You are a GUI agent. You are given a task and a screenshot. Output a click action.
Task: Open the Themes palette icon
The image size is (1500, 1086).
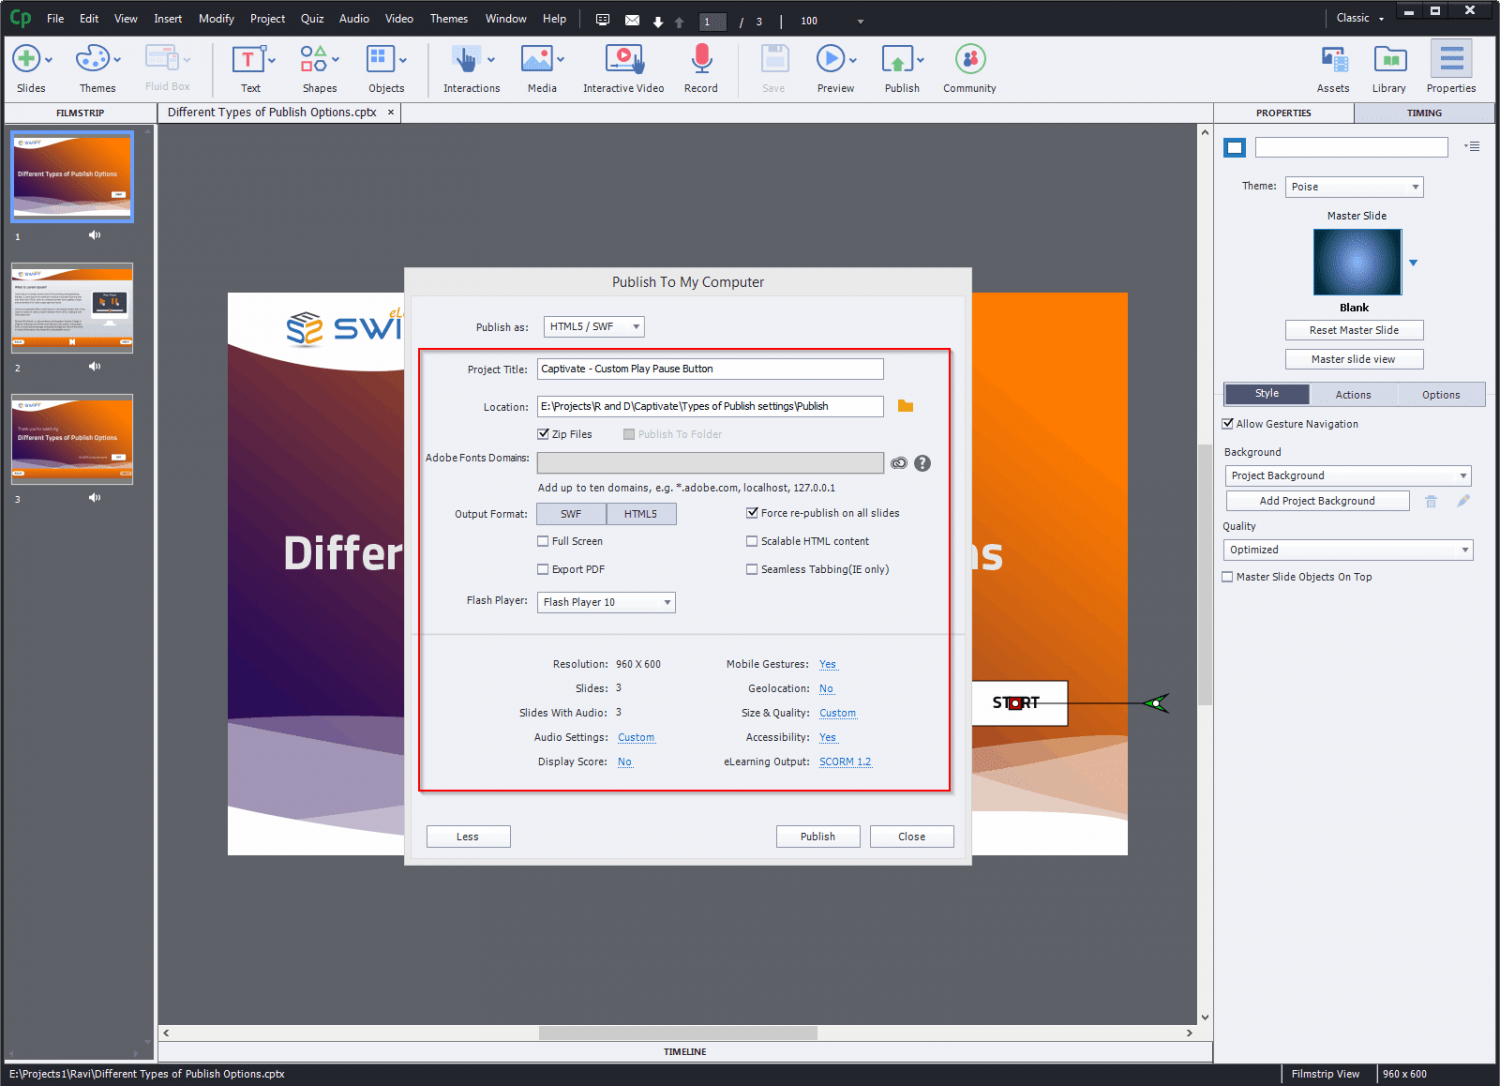tap(92, 59)
